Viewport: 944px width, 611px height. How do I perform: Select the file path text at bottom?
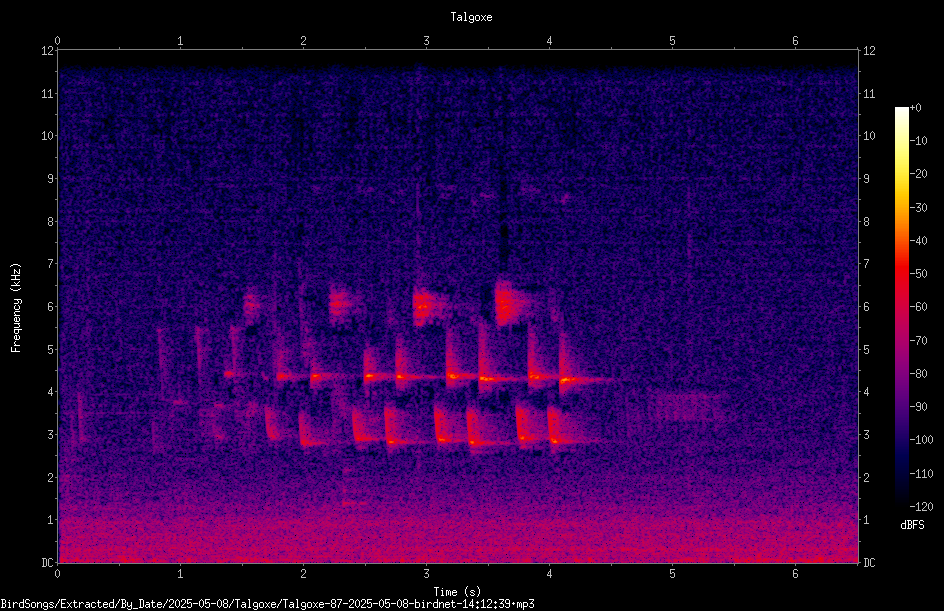tap(267, 604)
